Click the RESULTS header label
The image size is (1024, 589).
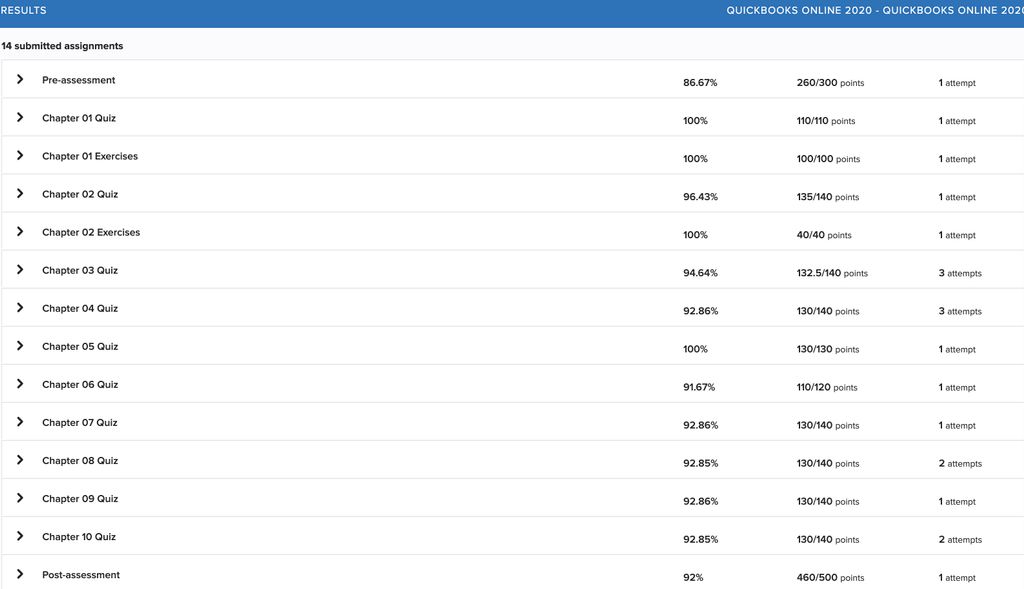coord(24,10)
